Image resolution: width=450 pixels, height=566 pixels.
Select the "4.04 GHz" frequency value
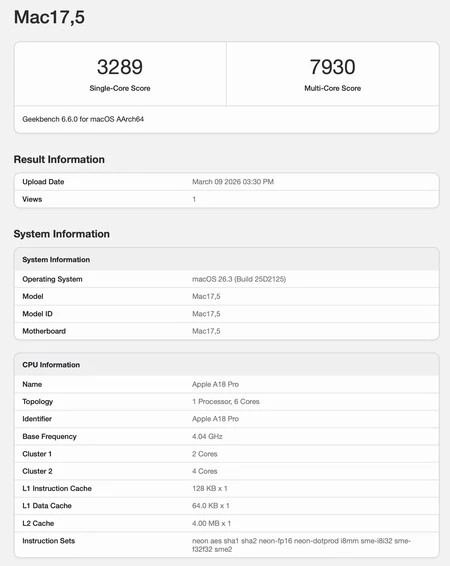click(x=207, y=436)
